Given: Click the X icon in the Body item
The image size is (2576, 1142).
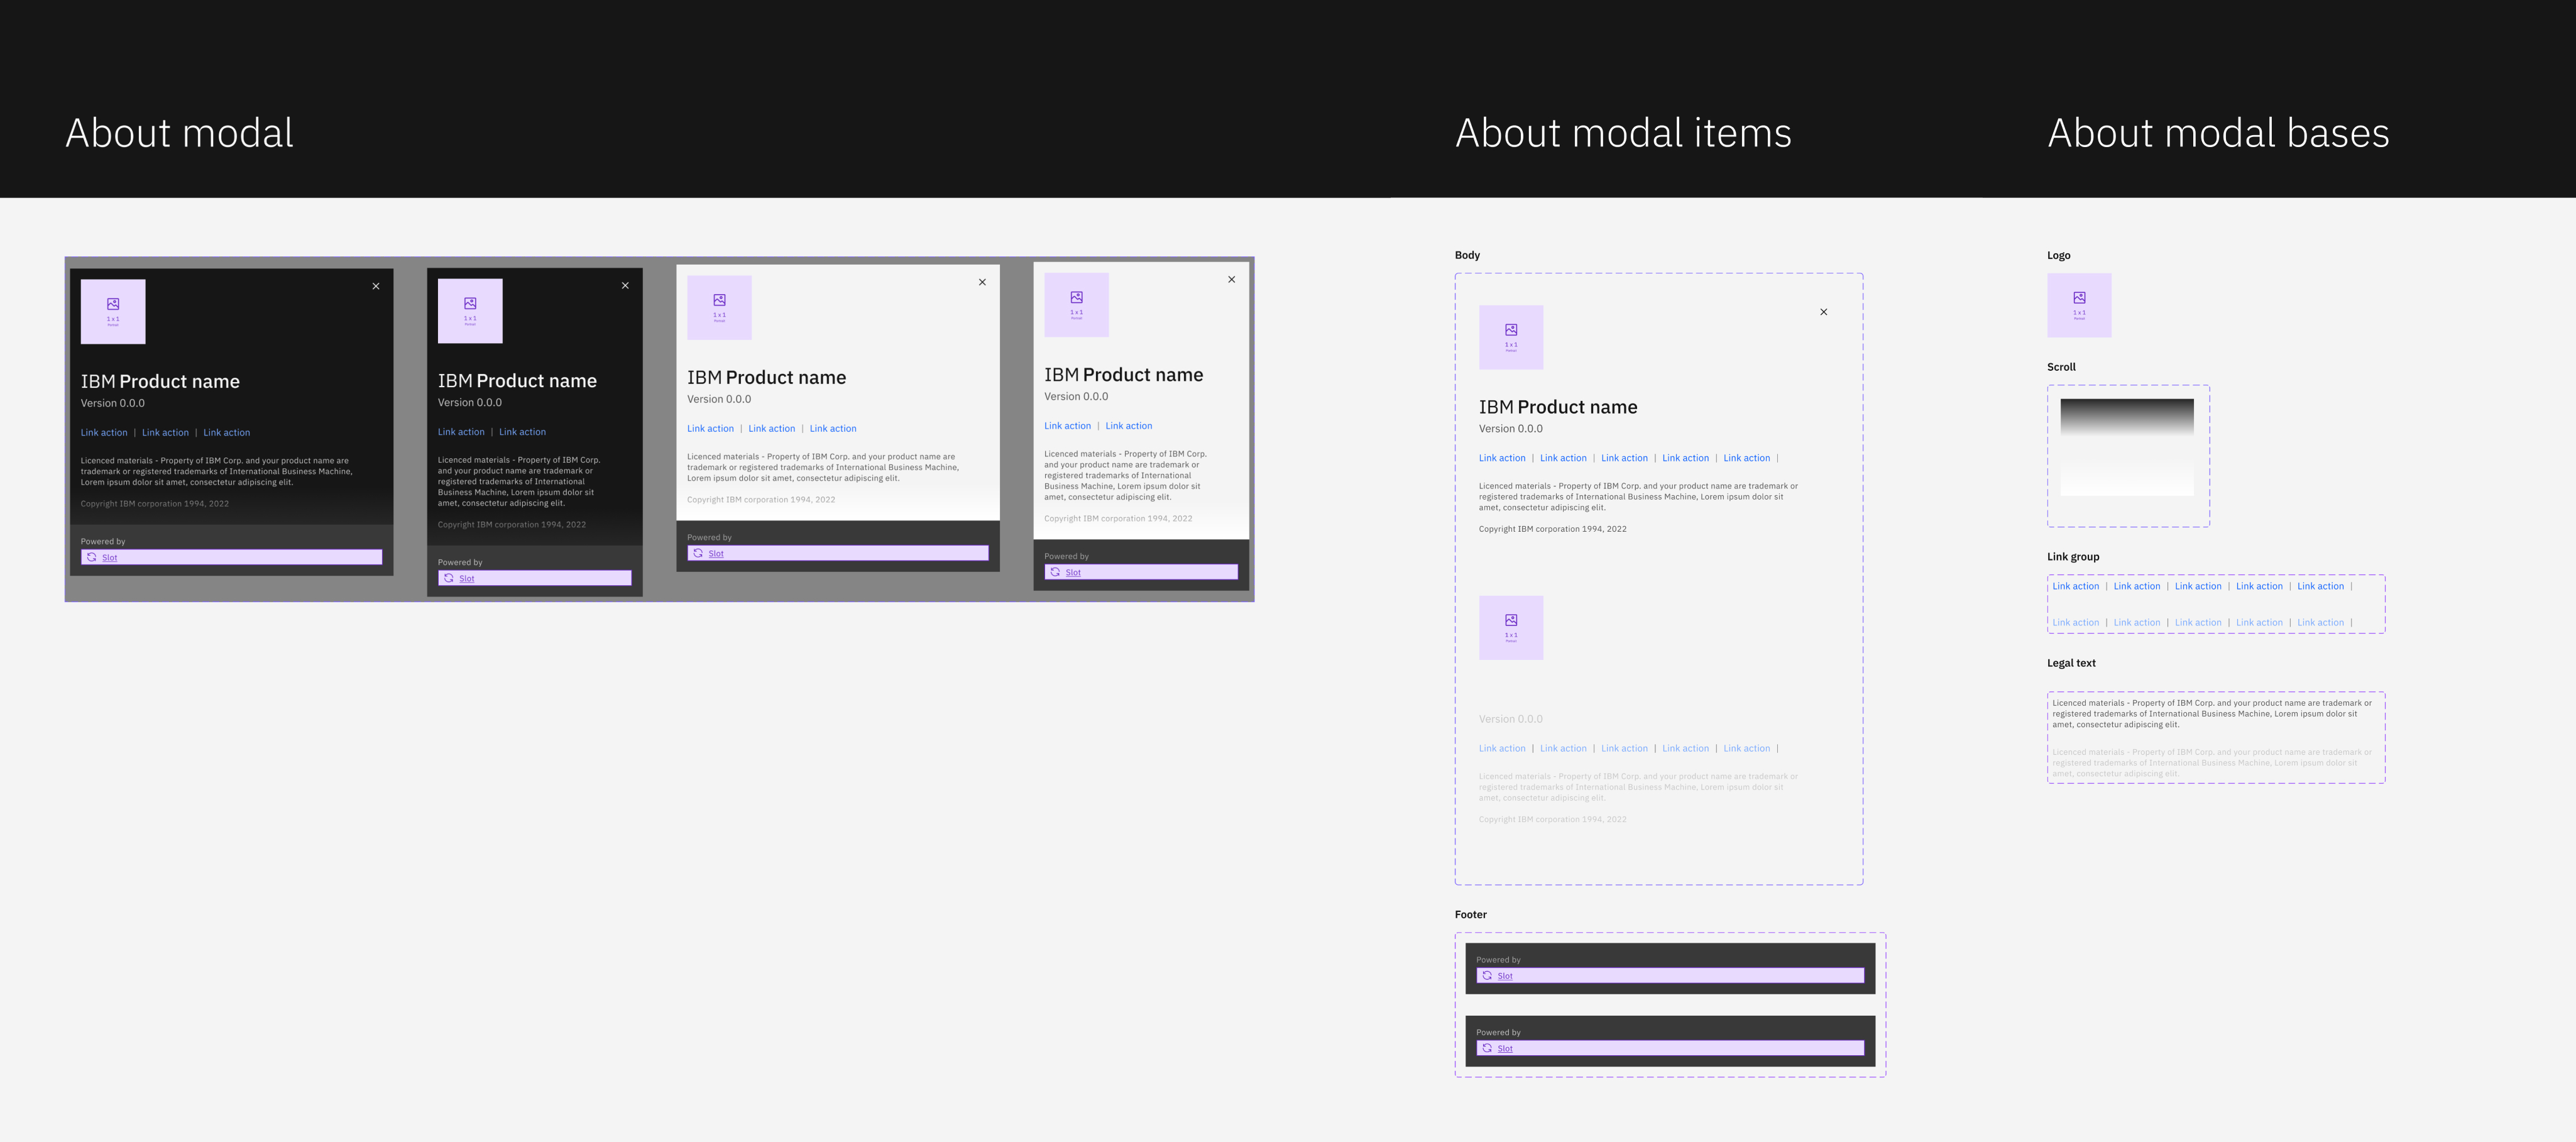Looking at the screenshot, I should [1823, 312].
